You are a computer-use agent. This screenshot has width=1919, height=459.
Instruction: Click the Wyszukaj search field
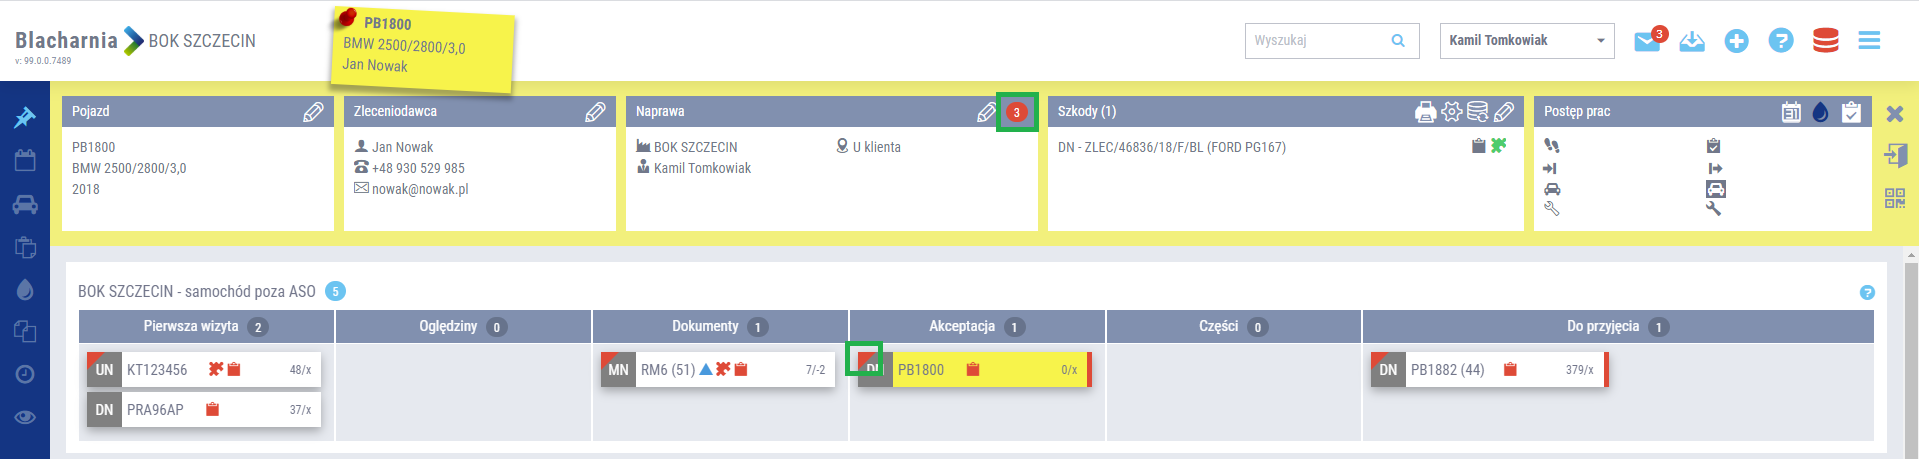coord(1318,41)
